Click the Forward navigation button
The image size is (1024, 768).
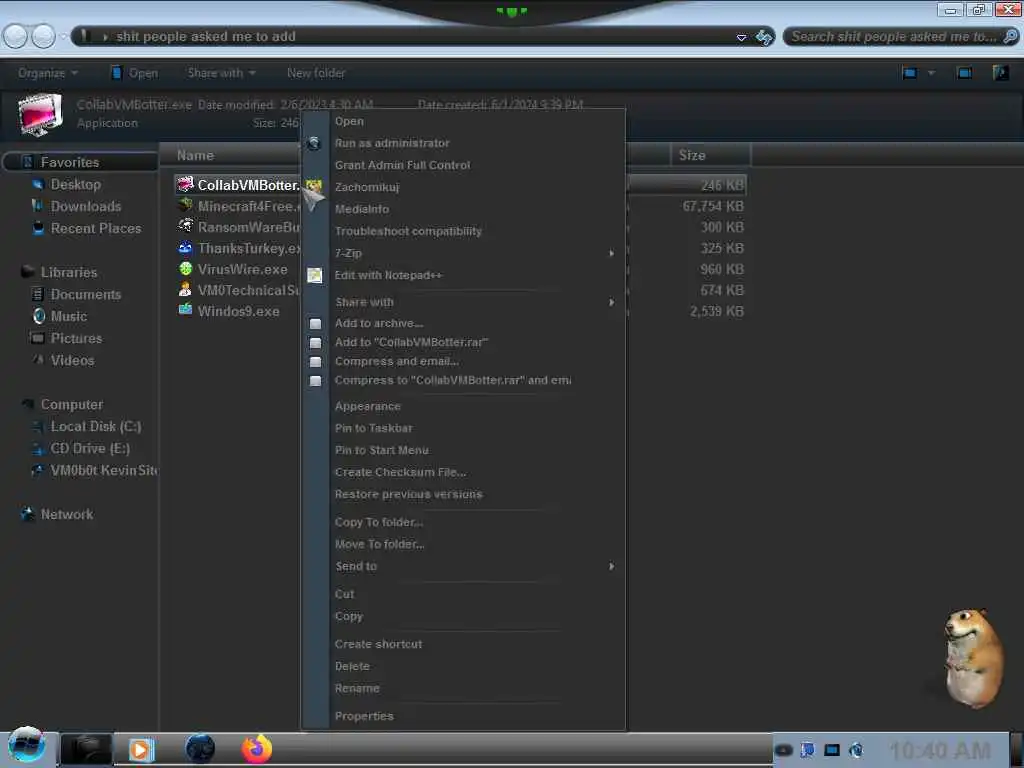coord(44,37)
